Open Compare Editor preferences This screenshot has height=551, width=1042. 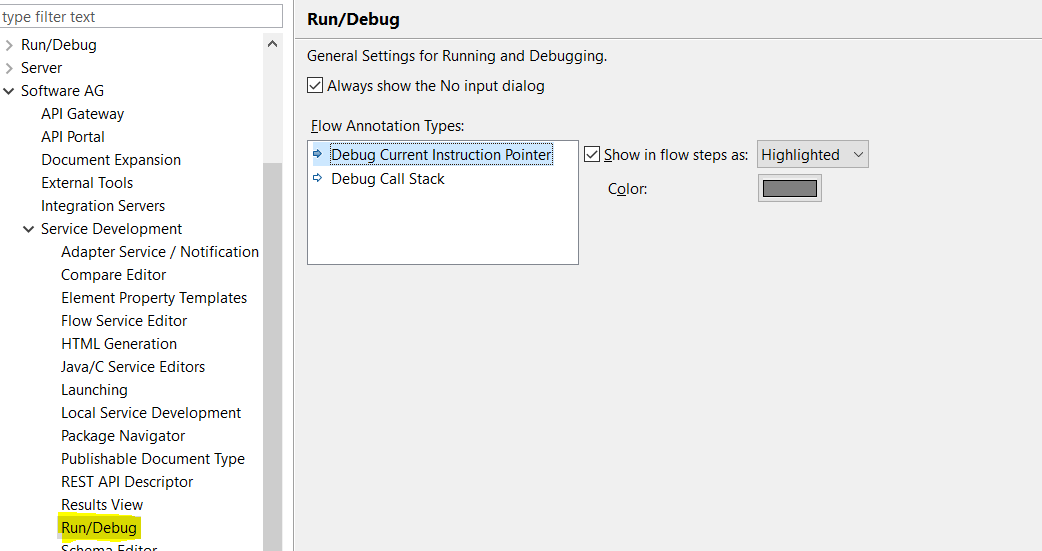pyautogui.click(x=114, y=275)
